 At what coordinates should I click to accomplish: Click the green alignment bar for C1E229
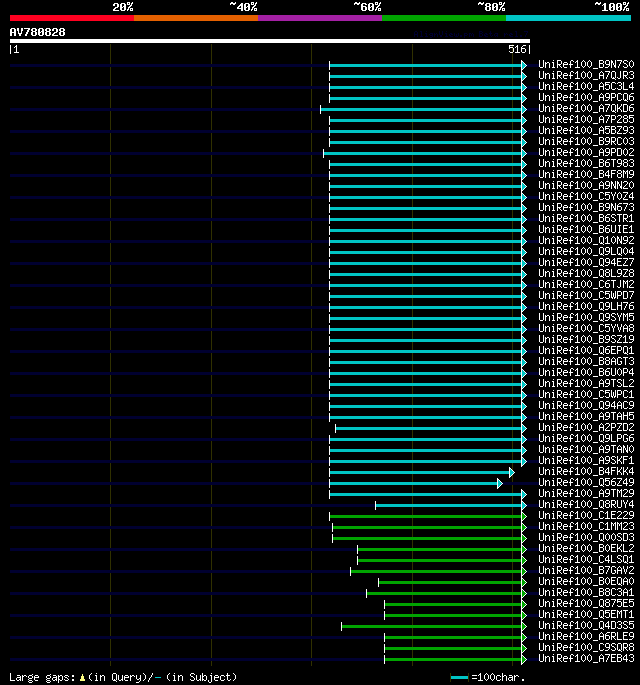click(x=428, y=516)
